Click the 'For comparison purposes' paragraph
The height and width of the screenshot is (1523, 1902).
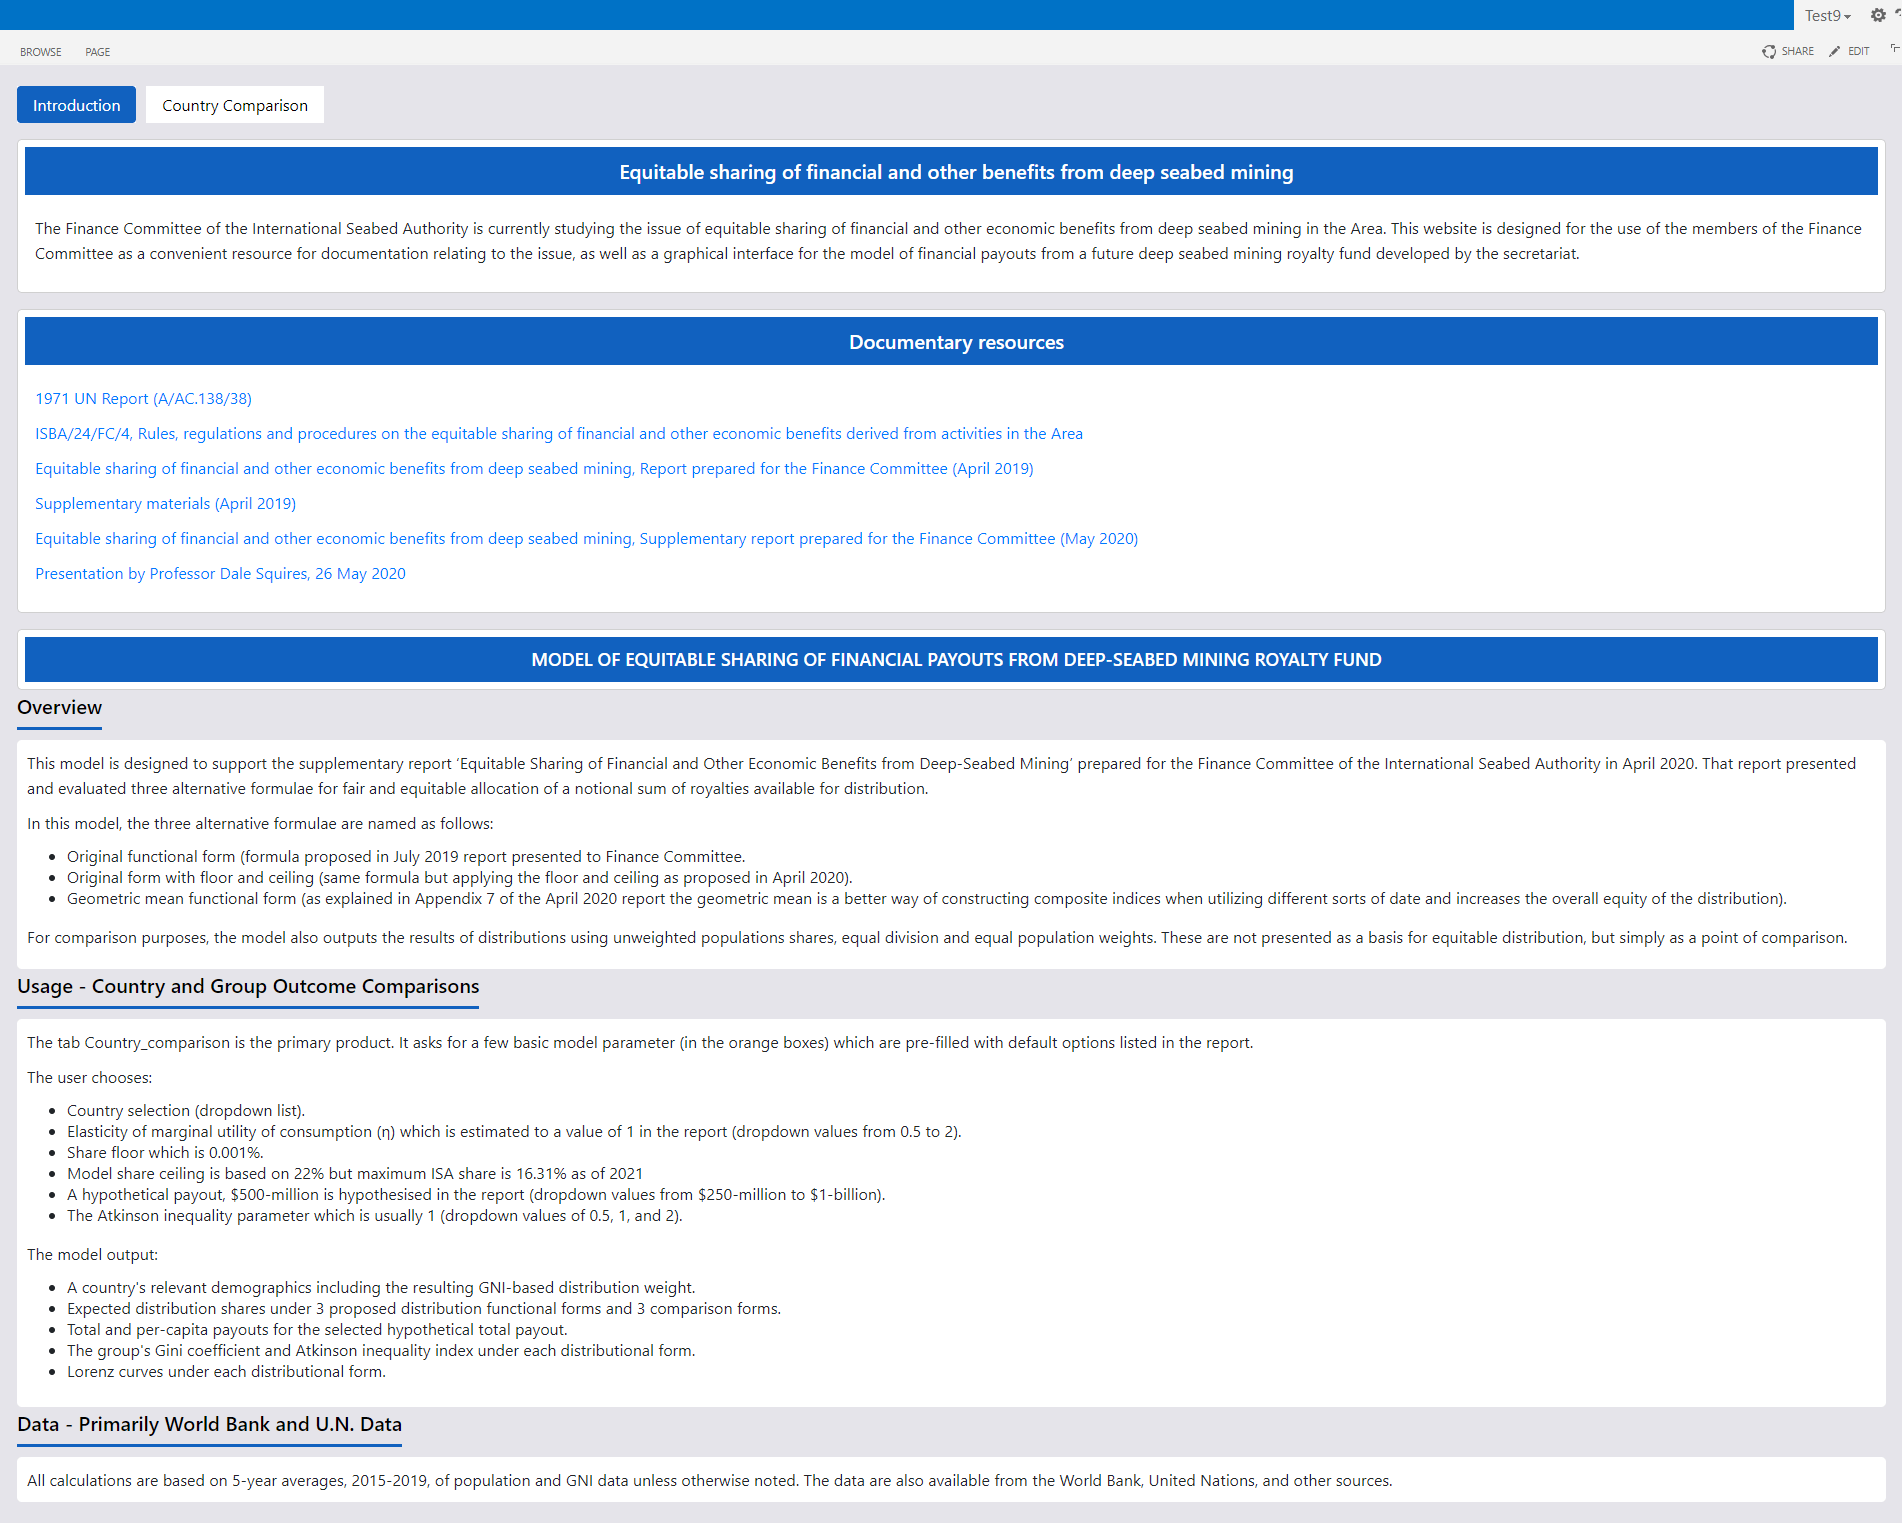click(937, 937)
